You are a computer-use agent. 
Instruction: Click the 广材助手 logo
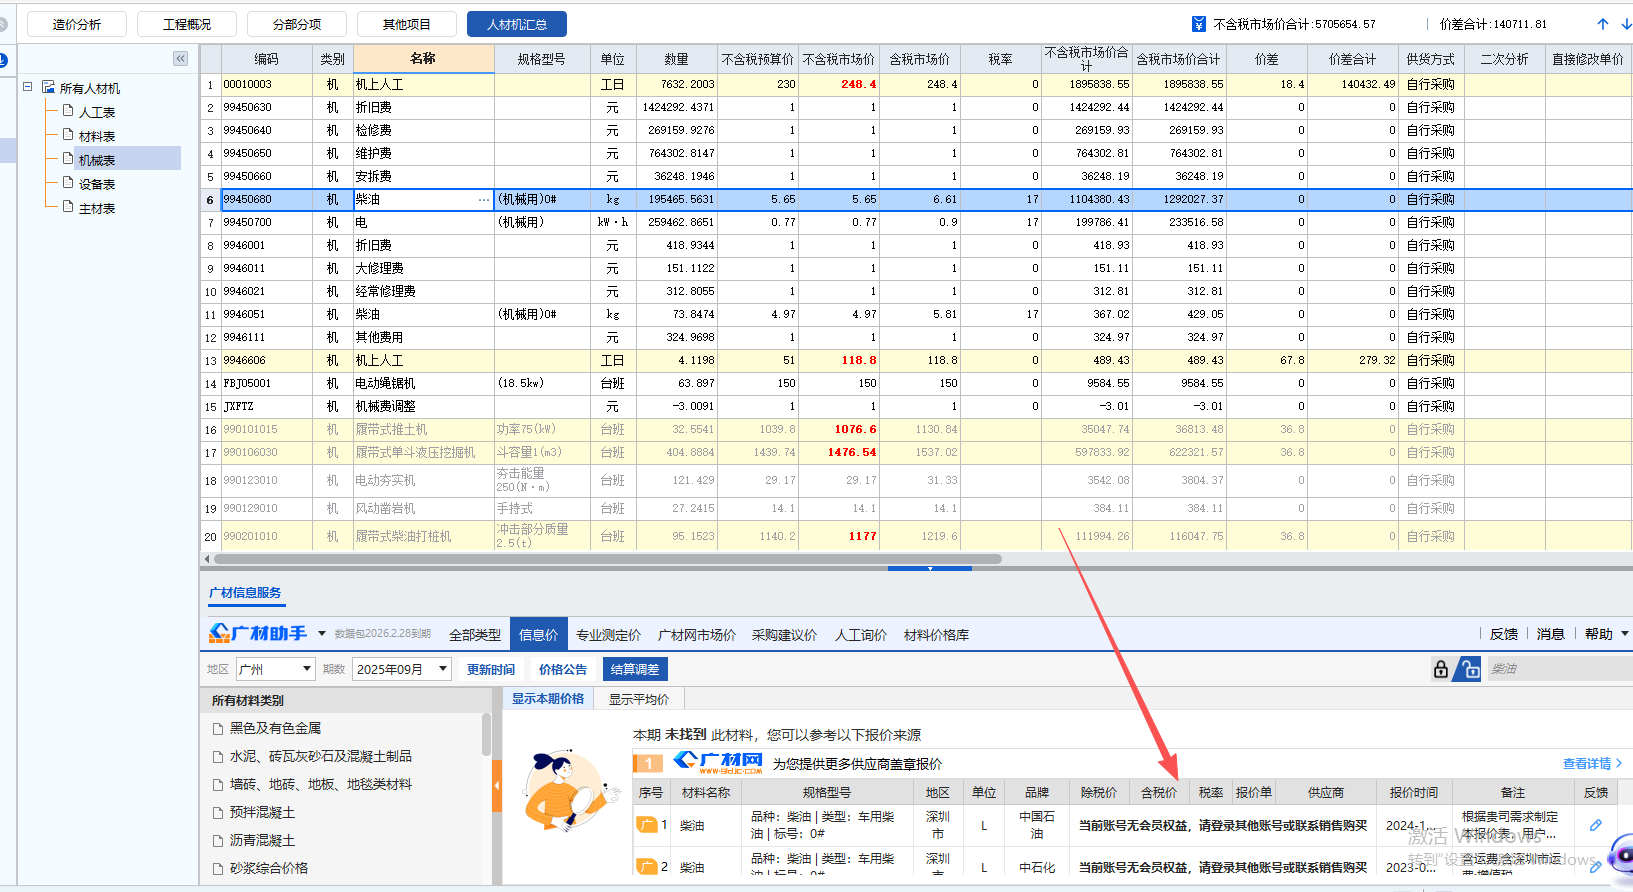[258, 633]
